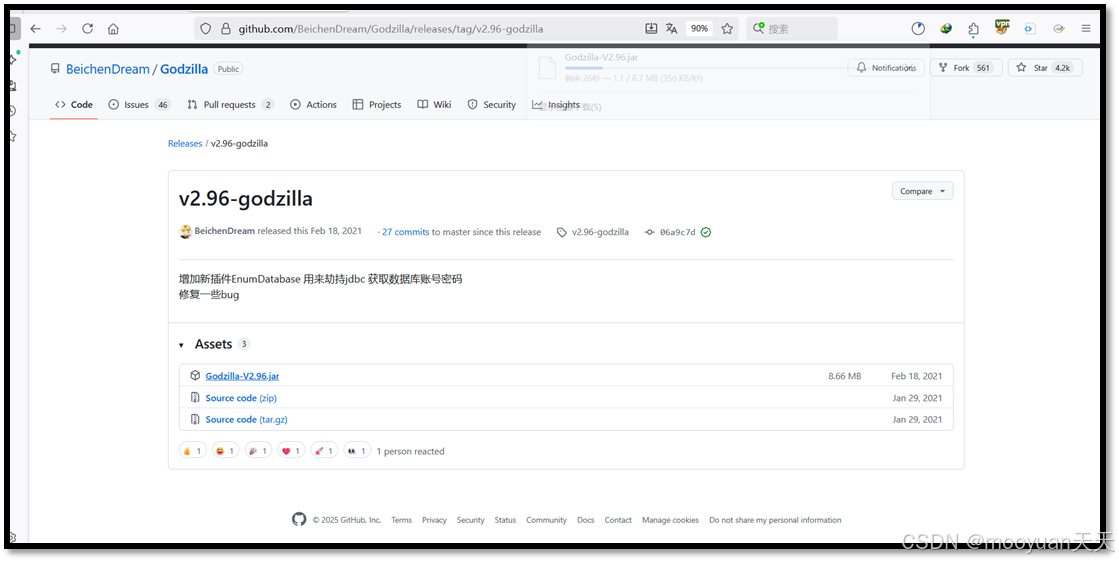The image size is (1119, 562).
Task: Open the footer Docs link
Action: [x=586, y=520]
